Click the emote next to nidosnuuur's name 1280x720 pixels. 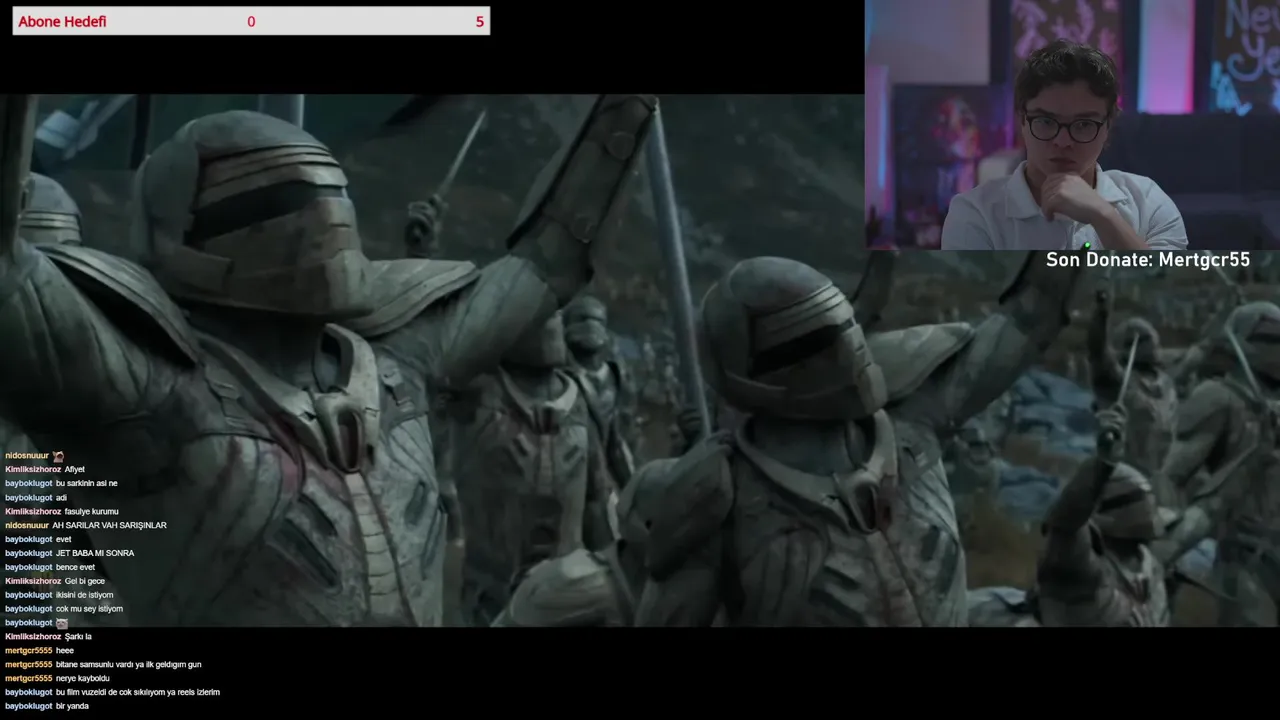click(x=58, y=456)
